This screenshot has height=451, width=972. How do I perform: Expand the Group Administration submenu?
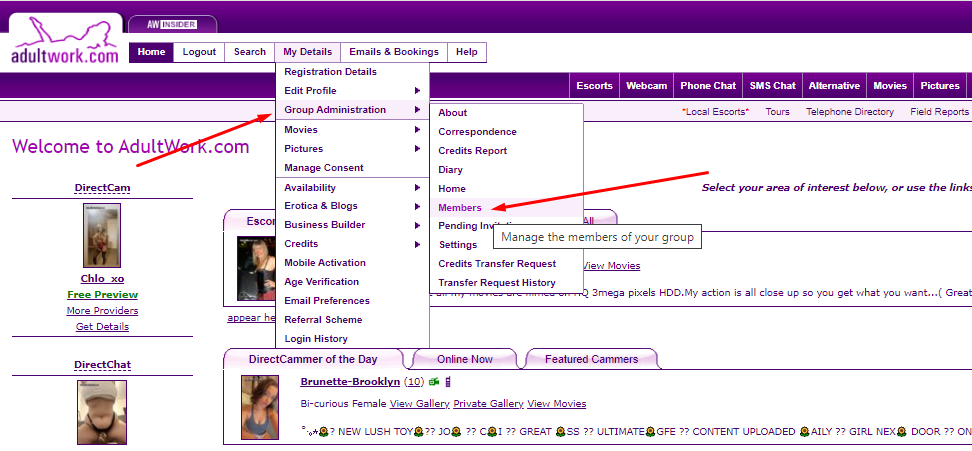tap(352, 110)
